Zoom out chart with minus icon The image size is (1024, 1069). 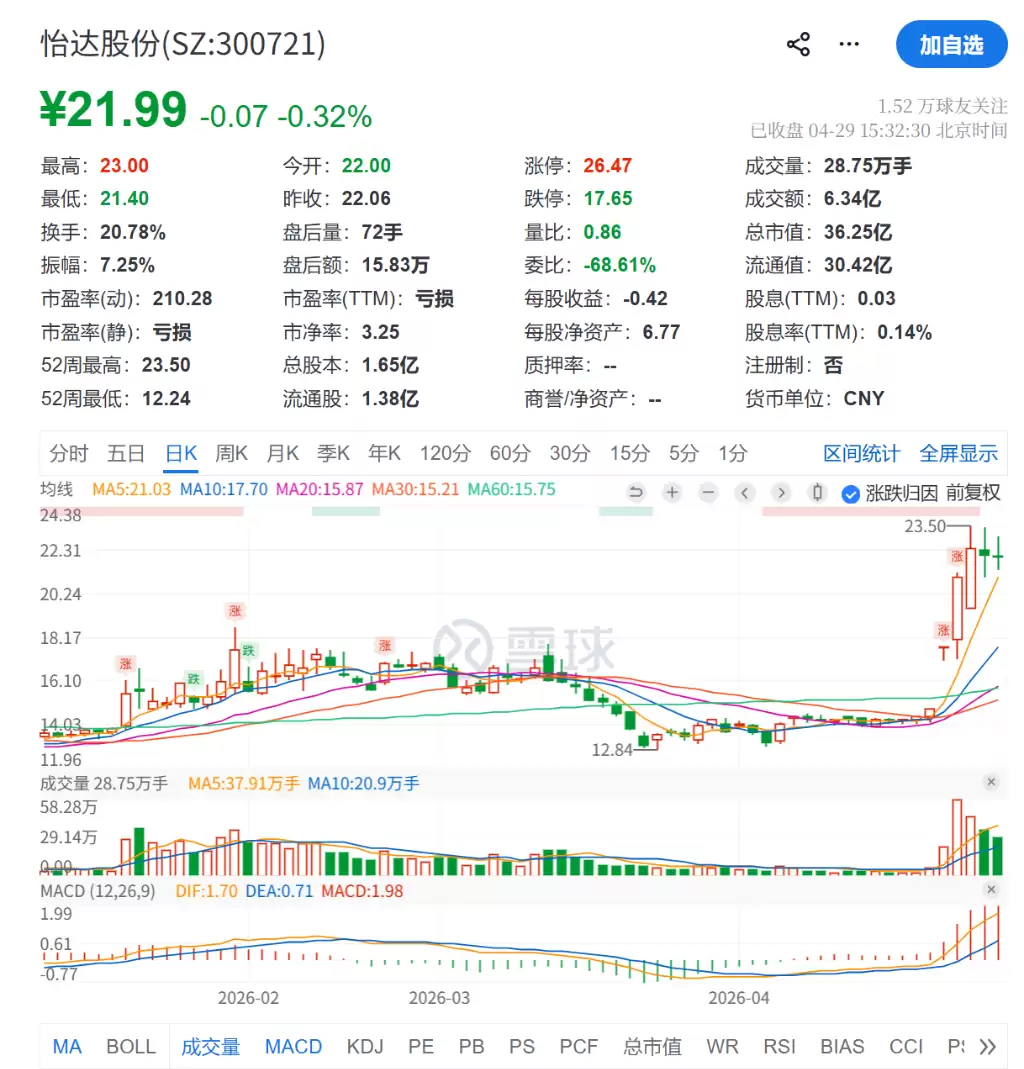coord(708,492)
